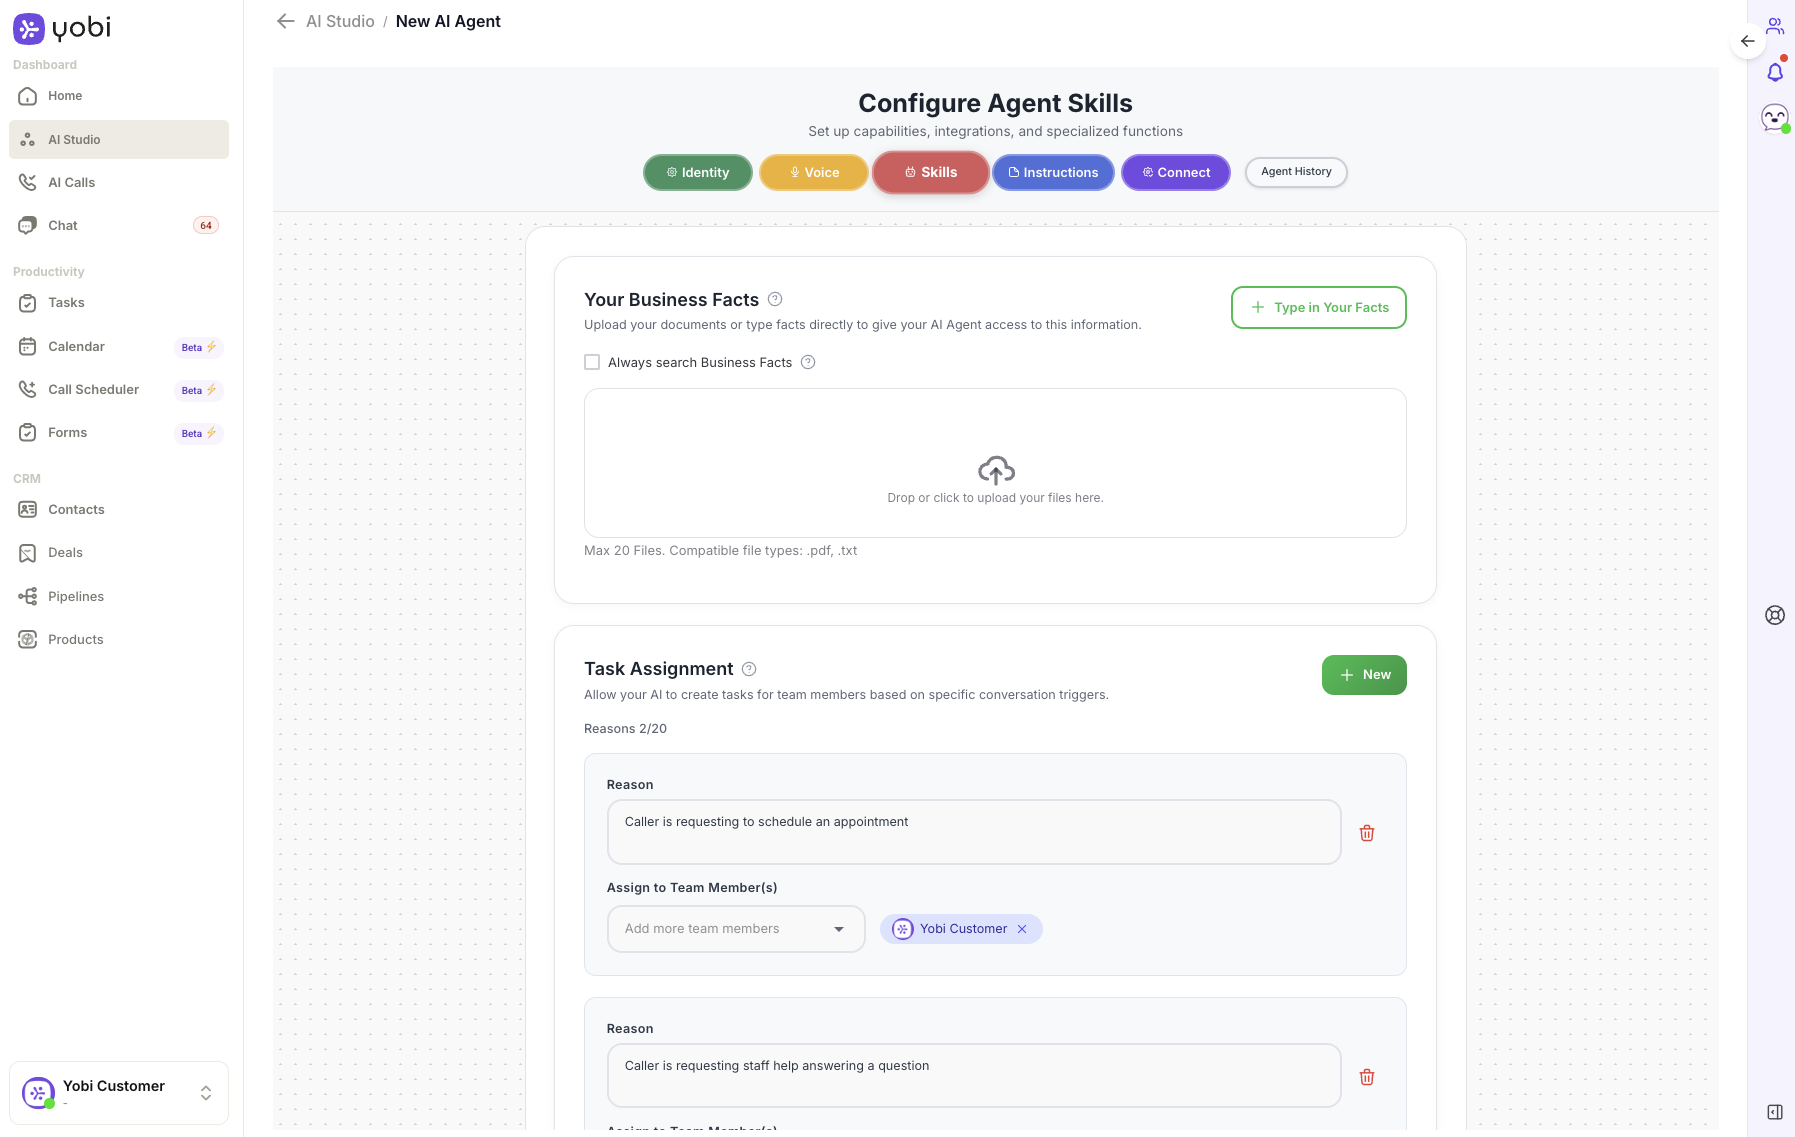Switch to Identity tab

(x=698, y=172)
